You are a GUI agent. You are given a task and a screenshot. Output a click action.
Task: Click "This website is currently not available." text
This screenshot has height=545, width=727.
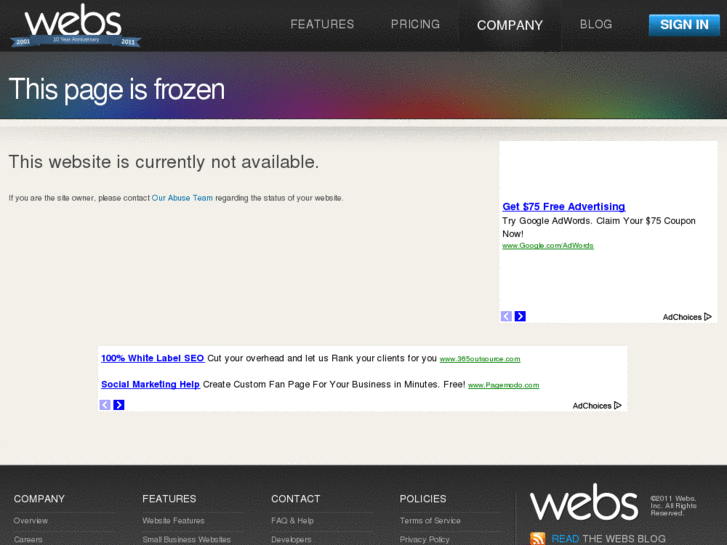[x=164, y=162]
